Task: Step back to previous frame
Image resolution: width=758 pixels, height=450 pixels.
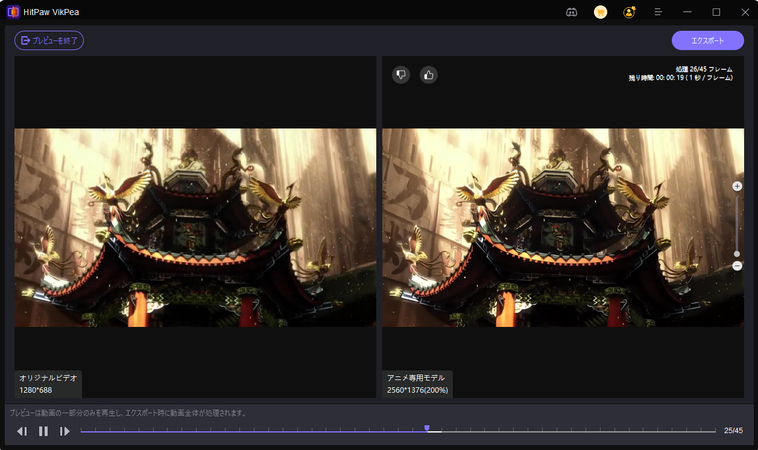Action: pyautogui.click(x=22, y=431)
